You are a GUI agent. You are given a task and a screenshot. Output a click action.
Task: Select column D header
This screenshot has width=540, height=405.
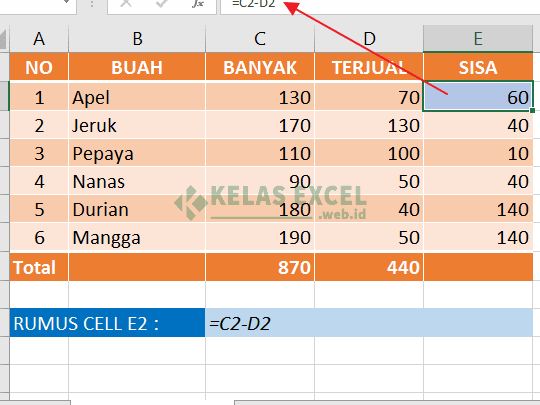tap(369, 39)
